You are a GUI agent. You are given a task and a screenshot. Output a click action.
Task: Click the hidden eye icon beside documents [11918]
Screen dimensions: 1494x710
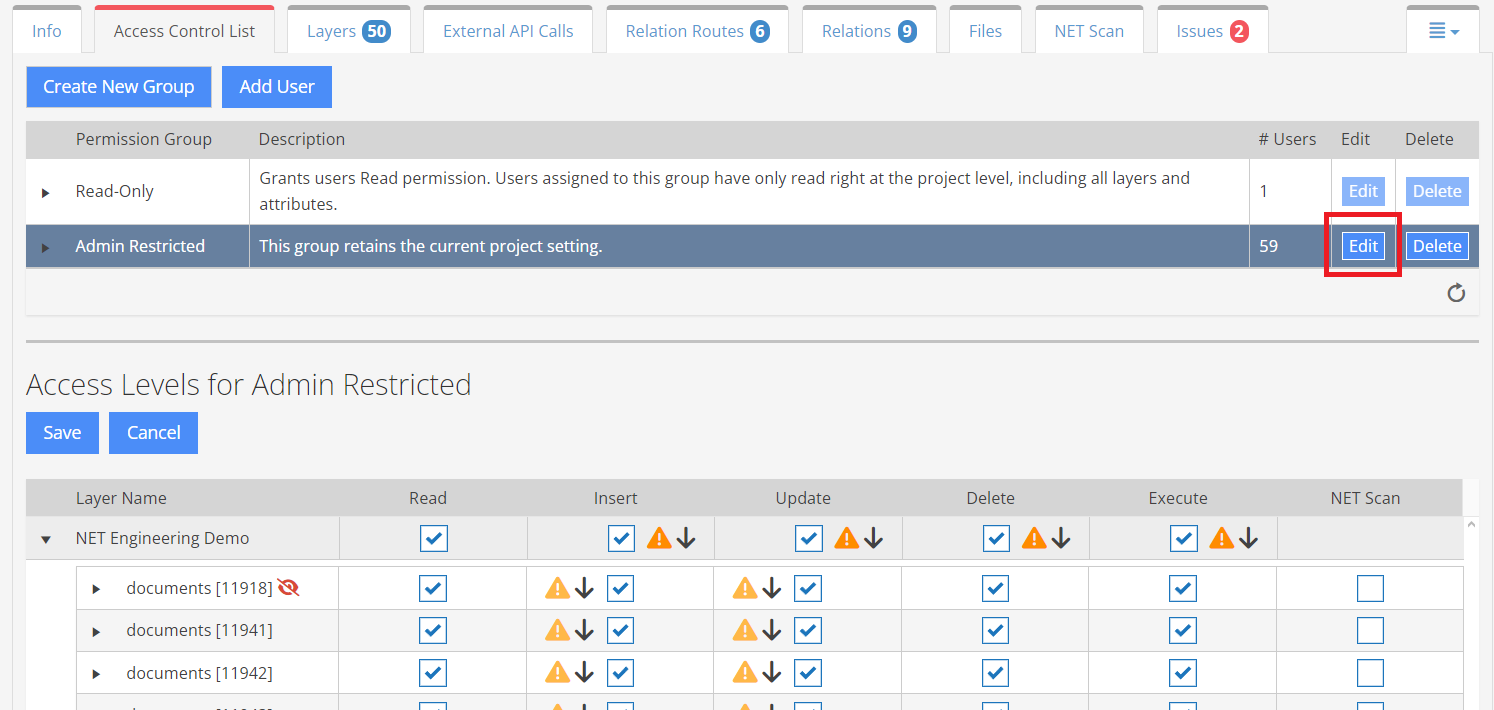289,588
